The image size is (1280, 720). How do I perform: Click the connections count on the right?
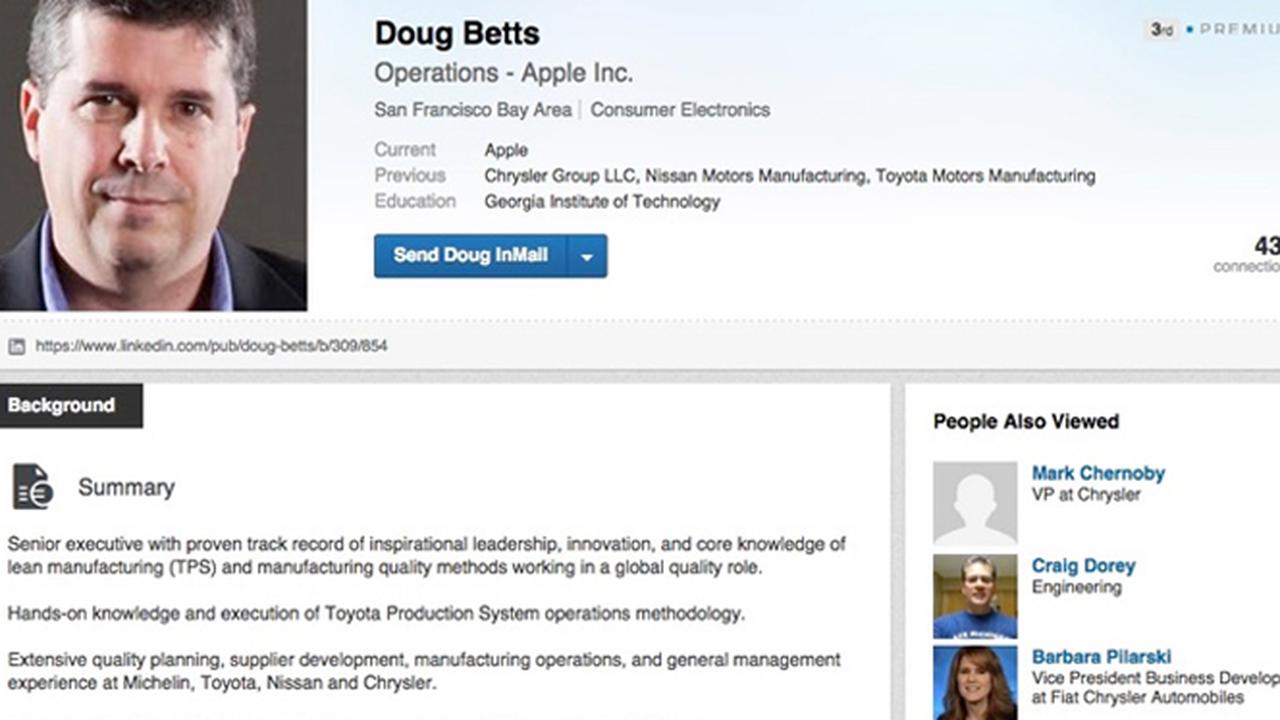(x=1264, y=246)
